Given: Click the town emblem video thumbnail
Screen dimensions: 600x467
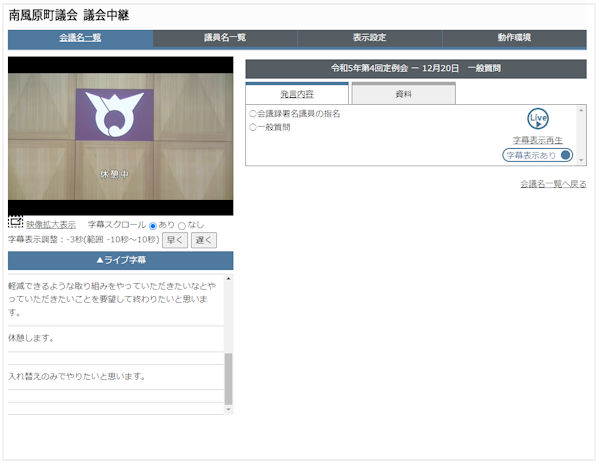Looking at the screenshot, I should [120, 135].
